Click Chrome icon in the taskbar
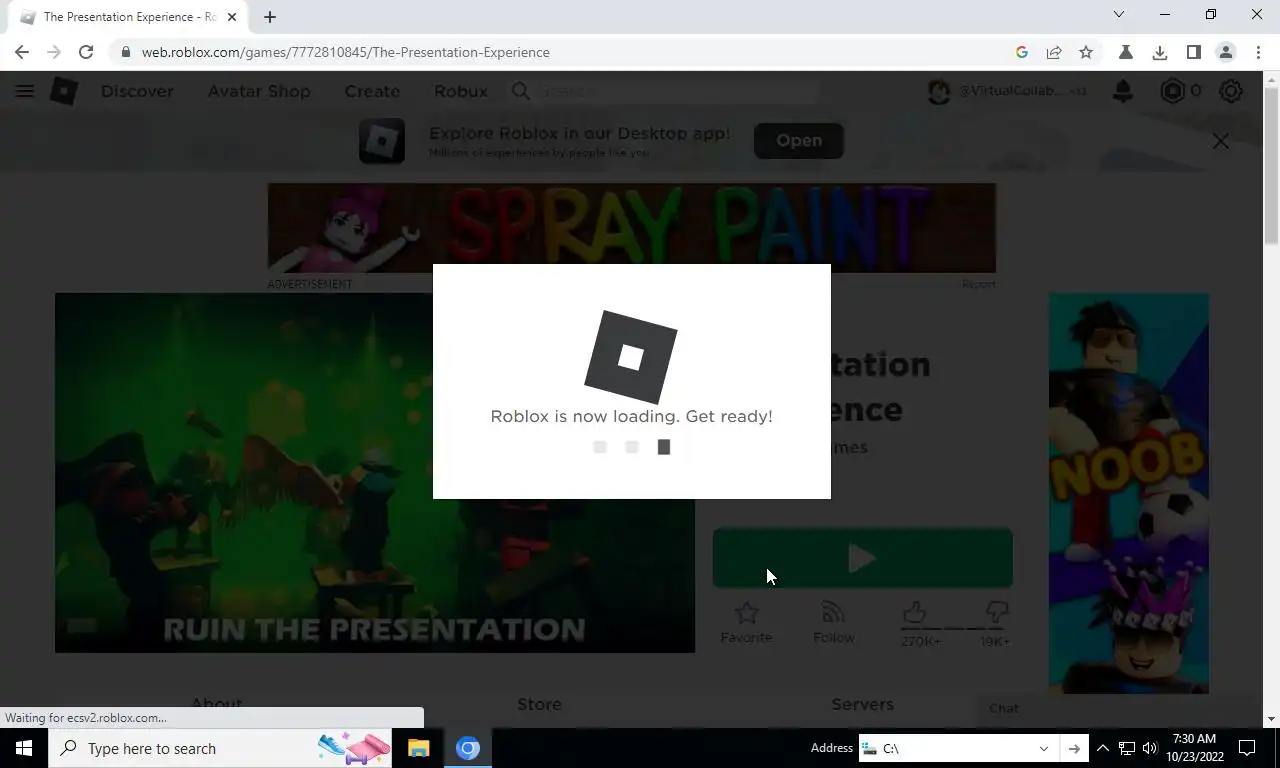1280x768 pixels. point(468,748)
